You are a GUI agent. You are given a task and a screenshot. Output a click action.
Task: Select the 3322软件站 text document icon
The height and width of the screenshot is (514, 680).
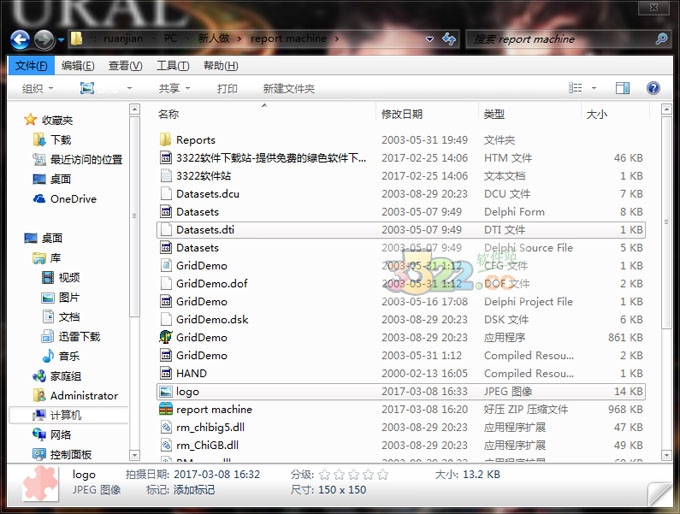click(x=166, y=176)
